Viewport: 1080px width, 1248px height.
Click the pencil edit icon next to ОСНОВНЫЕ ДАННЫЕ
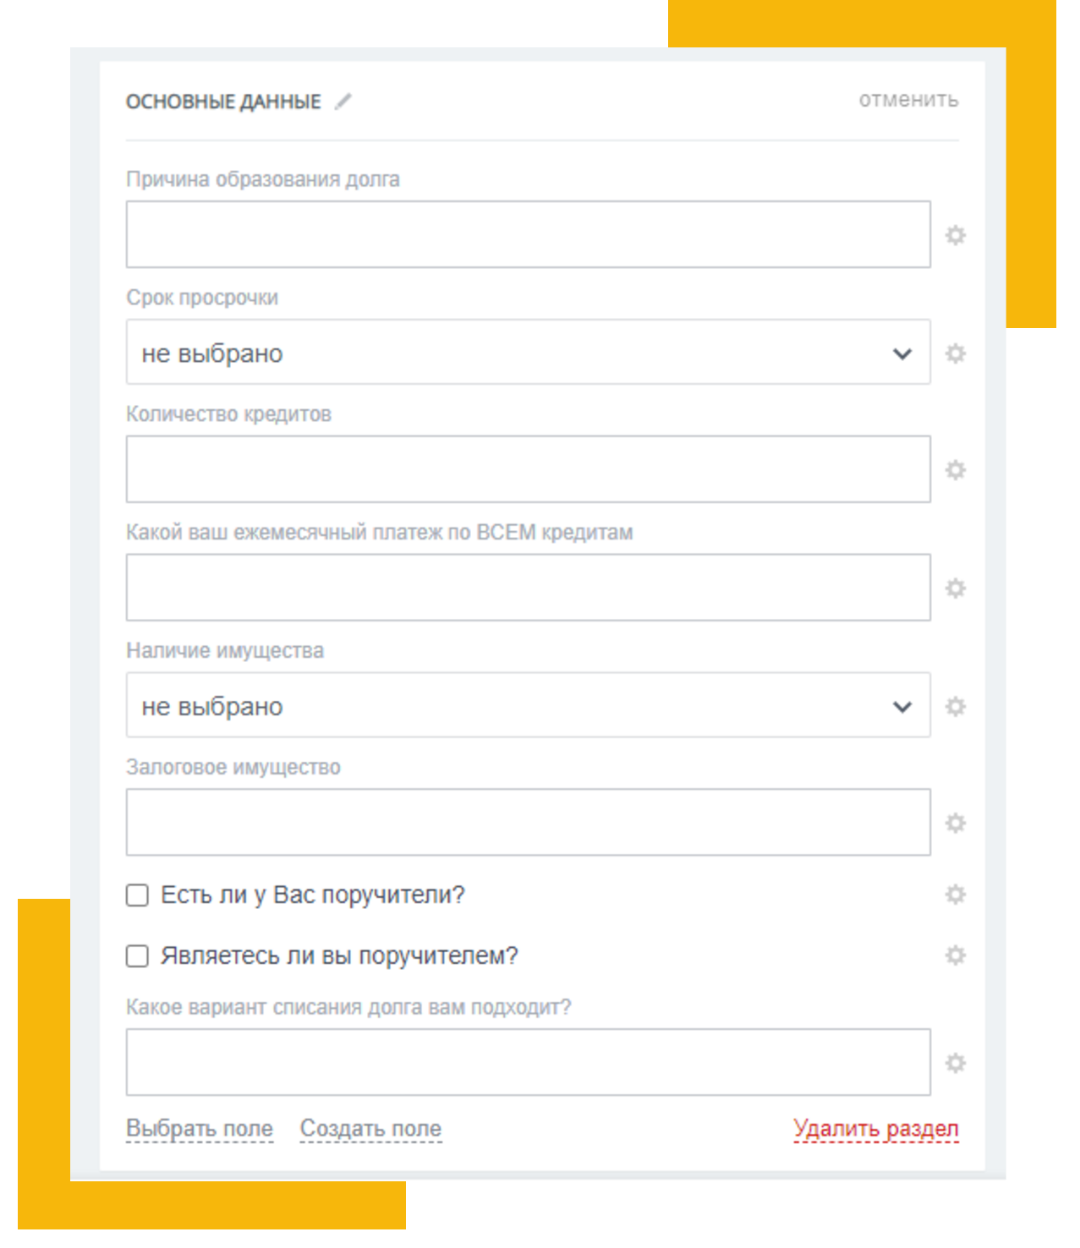point(343,101)
